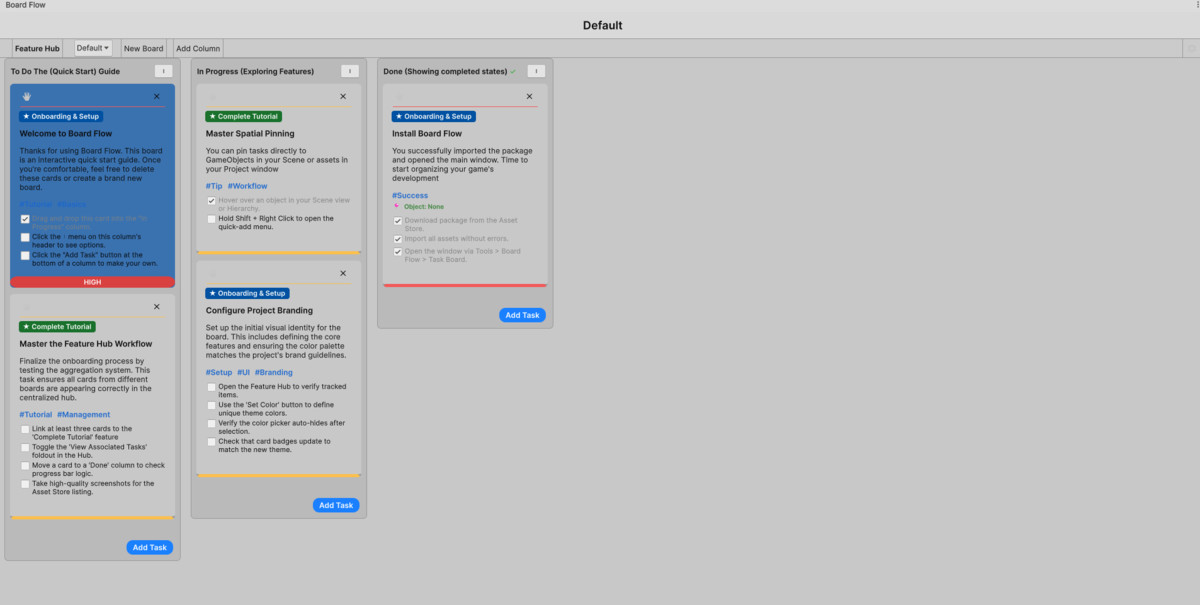Check 'Verify the color picker auto-hides' item

pos(212,423)
